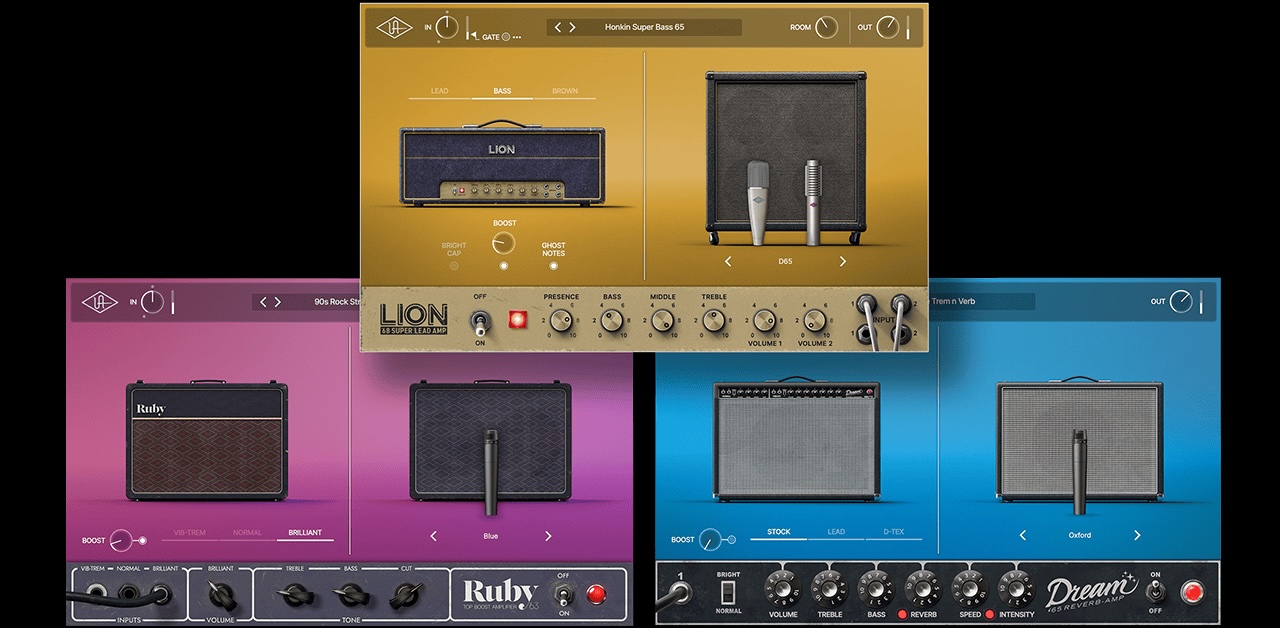Go to previous preset in Lion

click(558, 27)
